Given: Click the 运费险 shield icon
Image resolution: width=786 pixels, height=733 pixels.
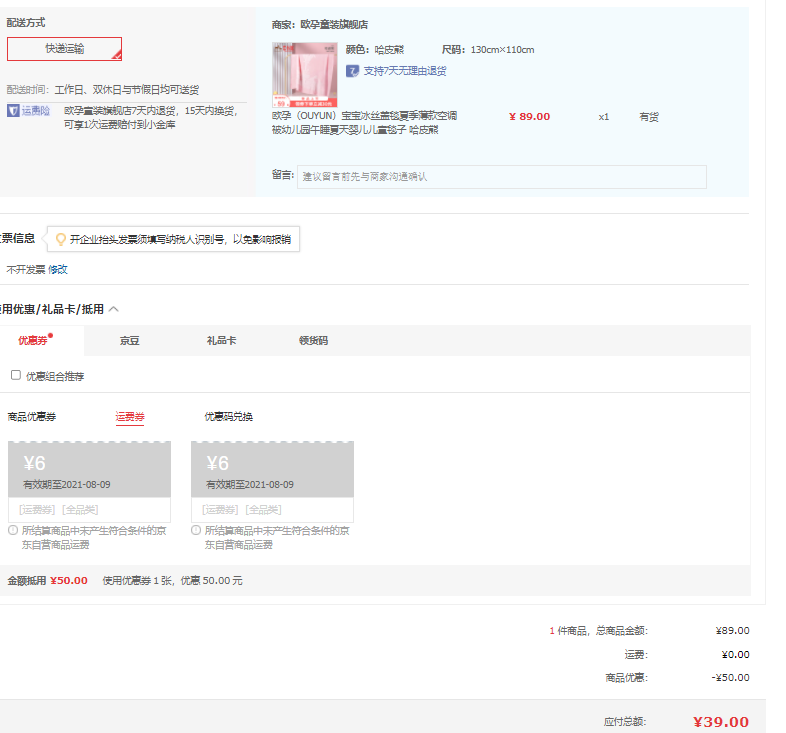Looking at the screenshot, I should [13, 110].
